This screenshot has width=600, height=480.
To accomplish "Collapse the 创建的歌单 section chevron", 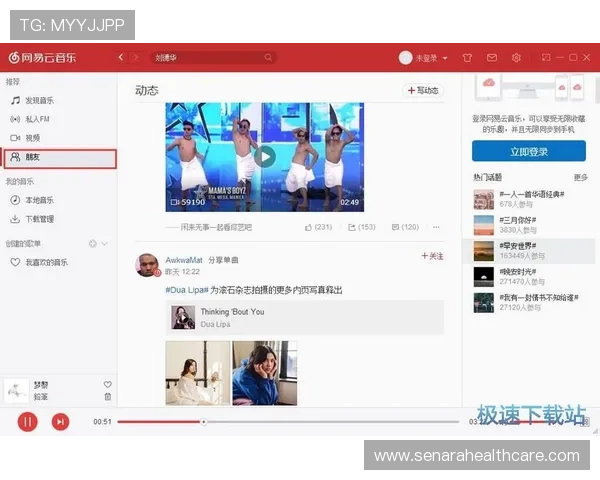I will (104, 243).
